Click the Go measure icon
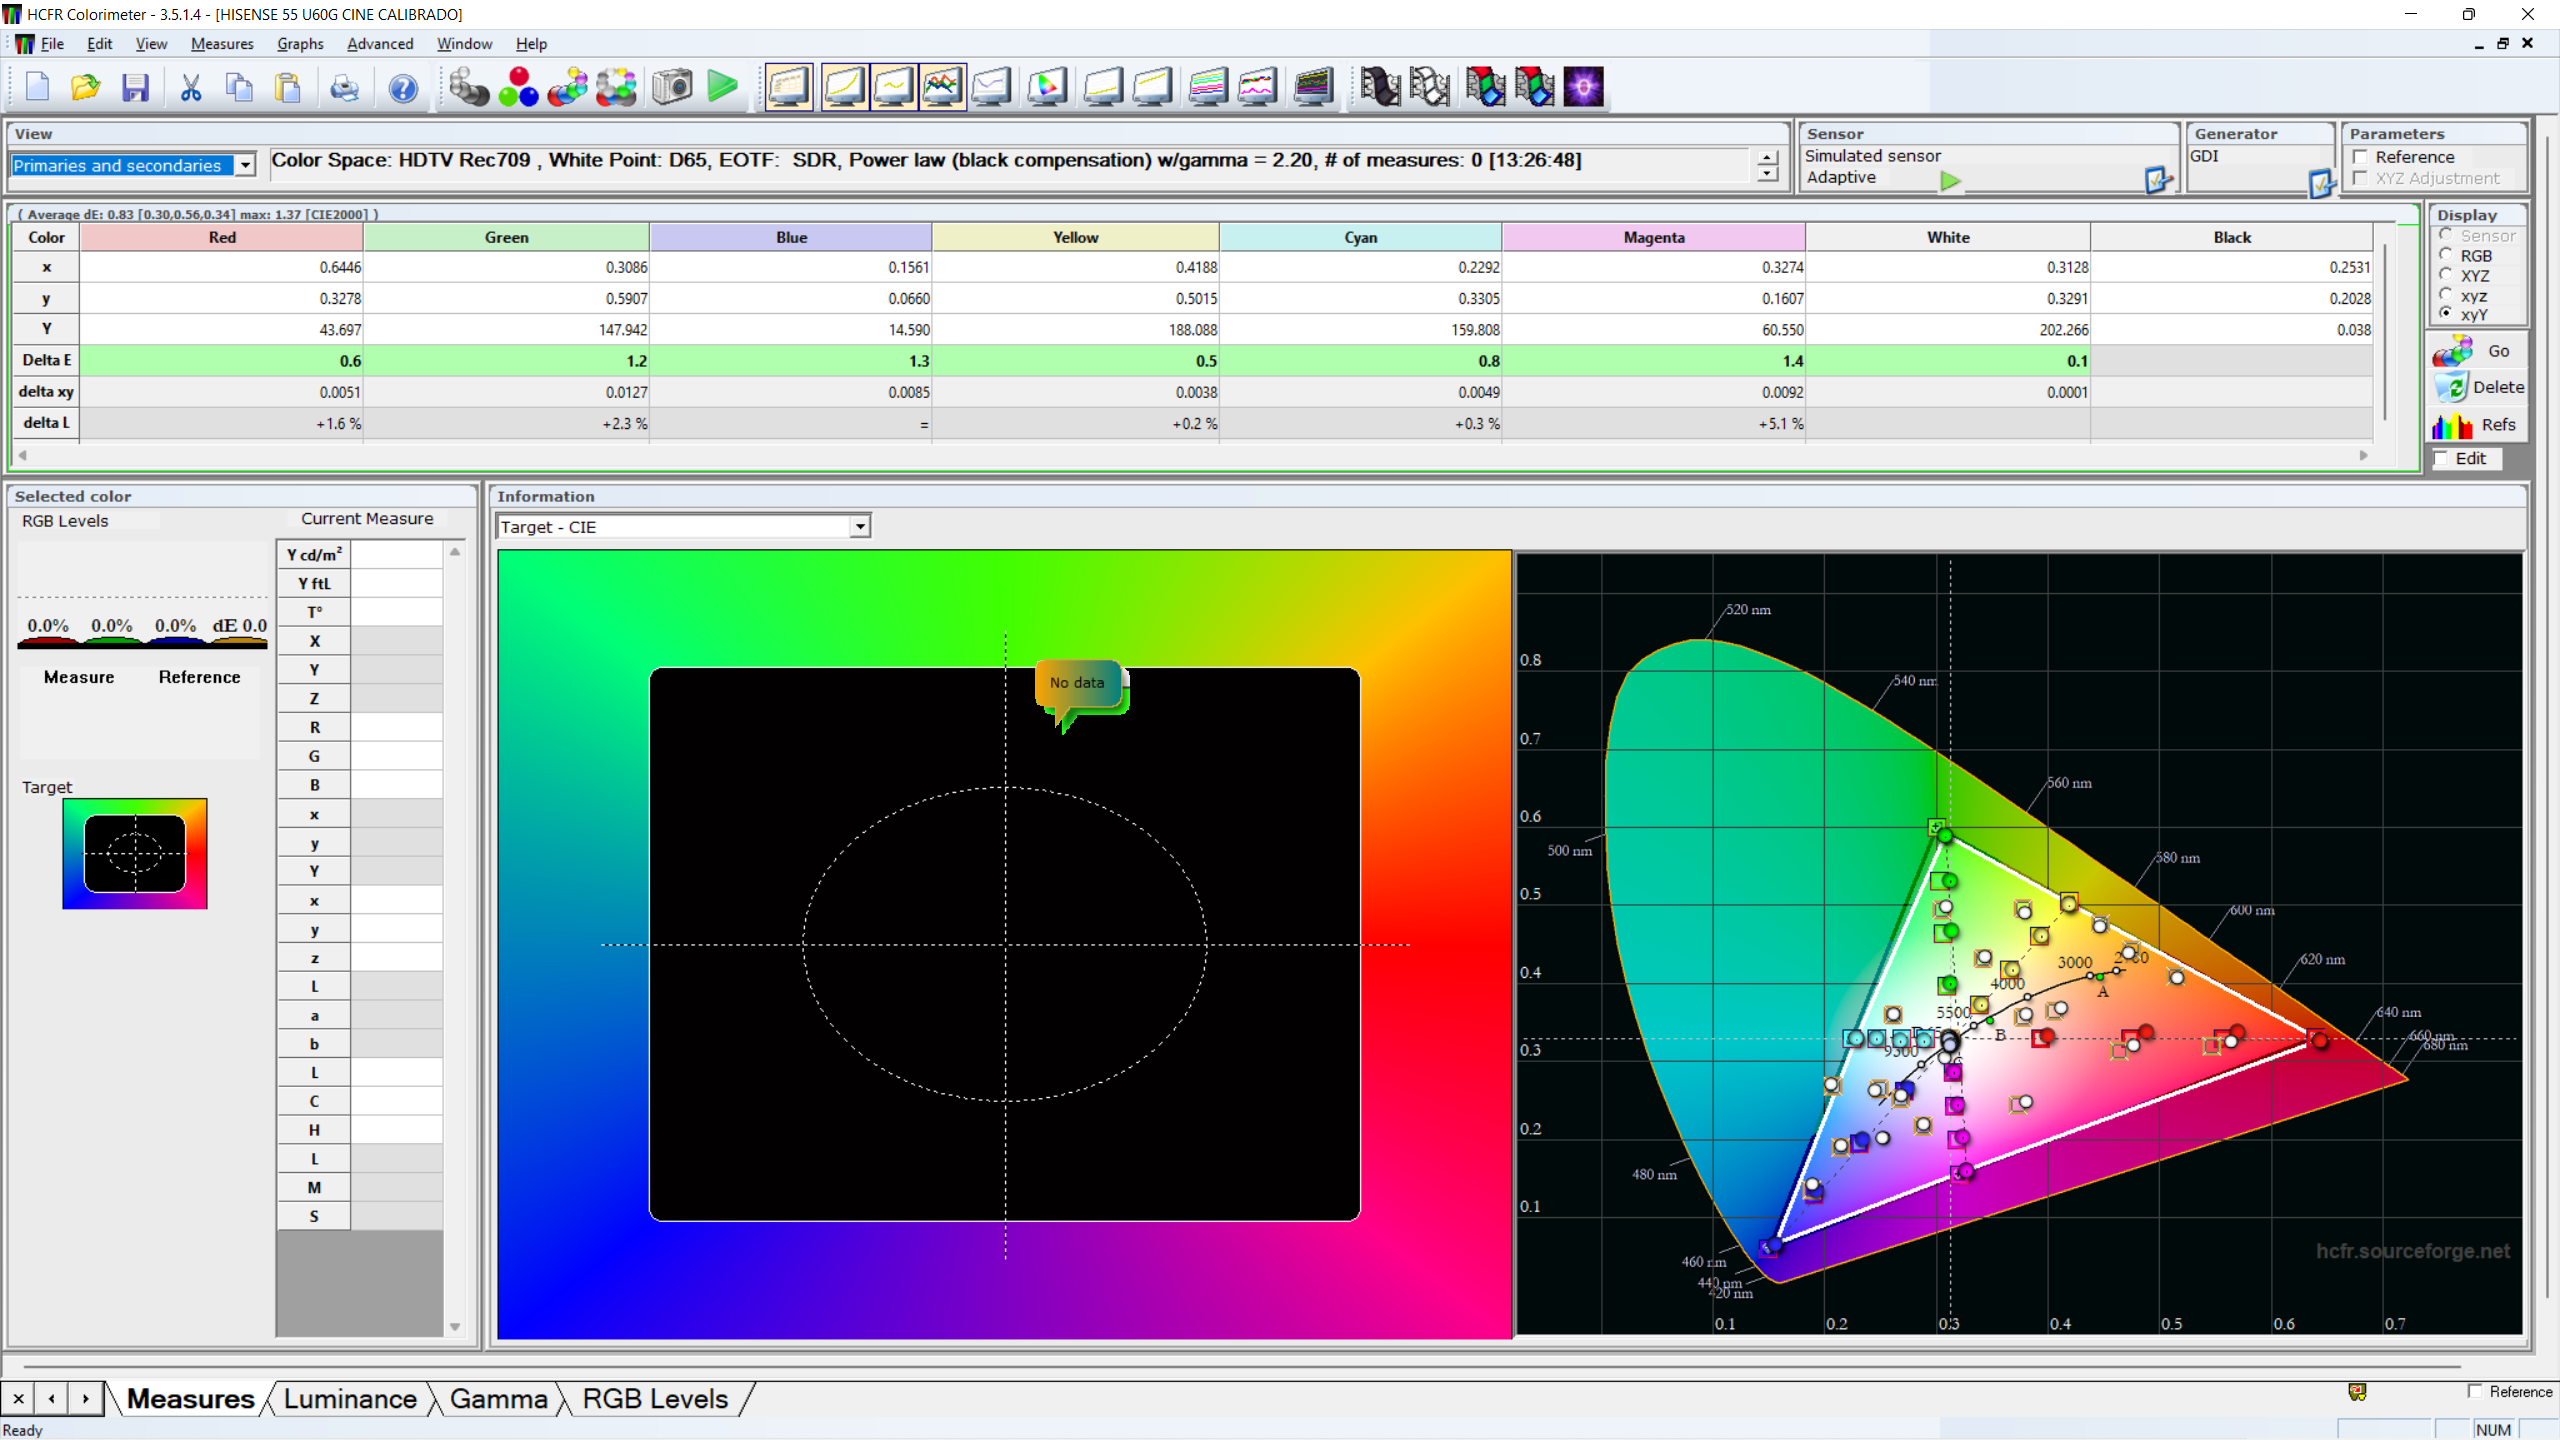This screenshot has width=2560, height=1440. (2476, 351)
